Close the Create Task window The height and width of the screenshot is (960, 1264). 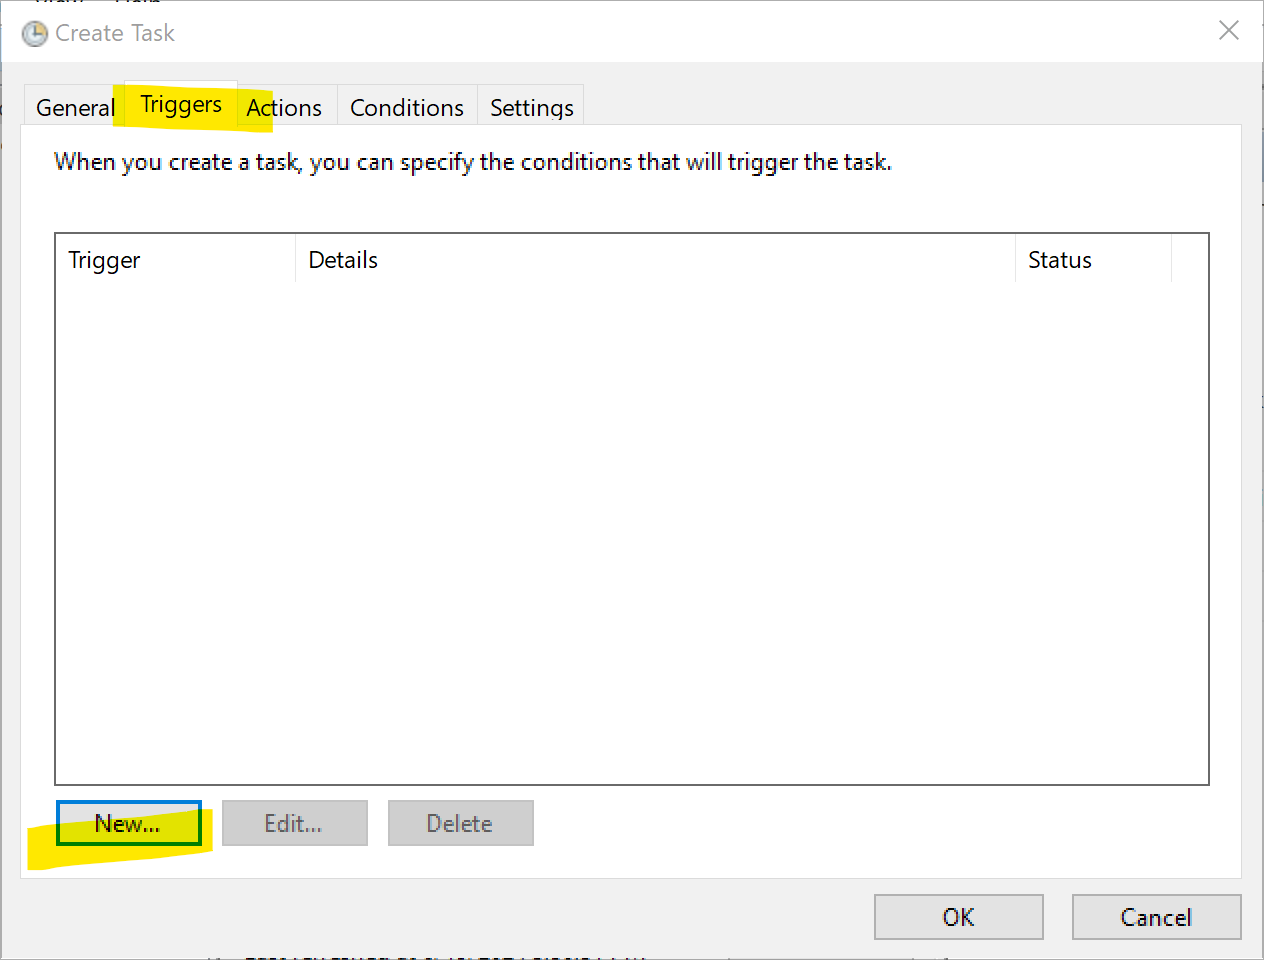(x=1229, y=31)
